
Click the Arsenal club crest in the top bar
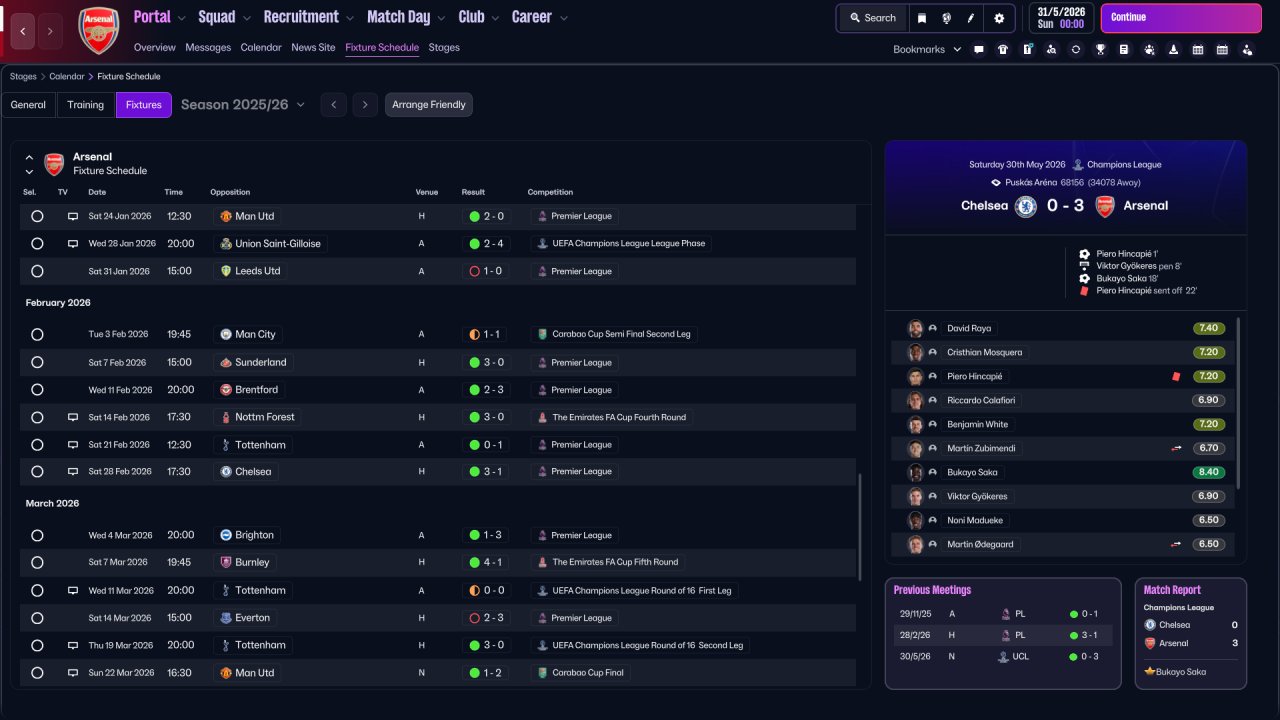[98, 30]
